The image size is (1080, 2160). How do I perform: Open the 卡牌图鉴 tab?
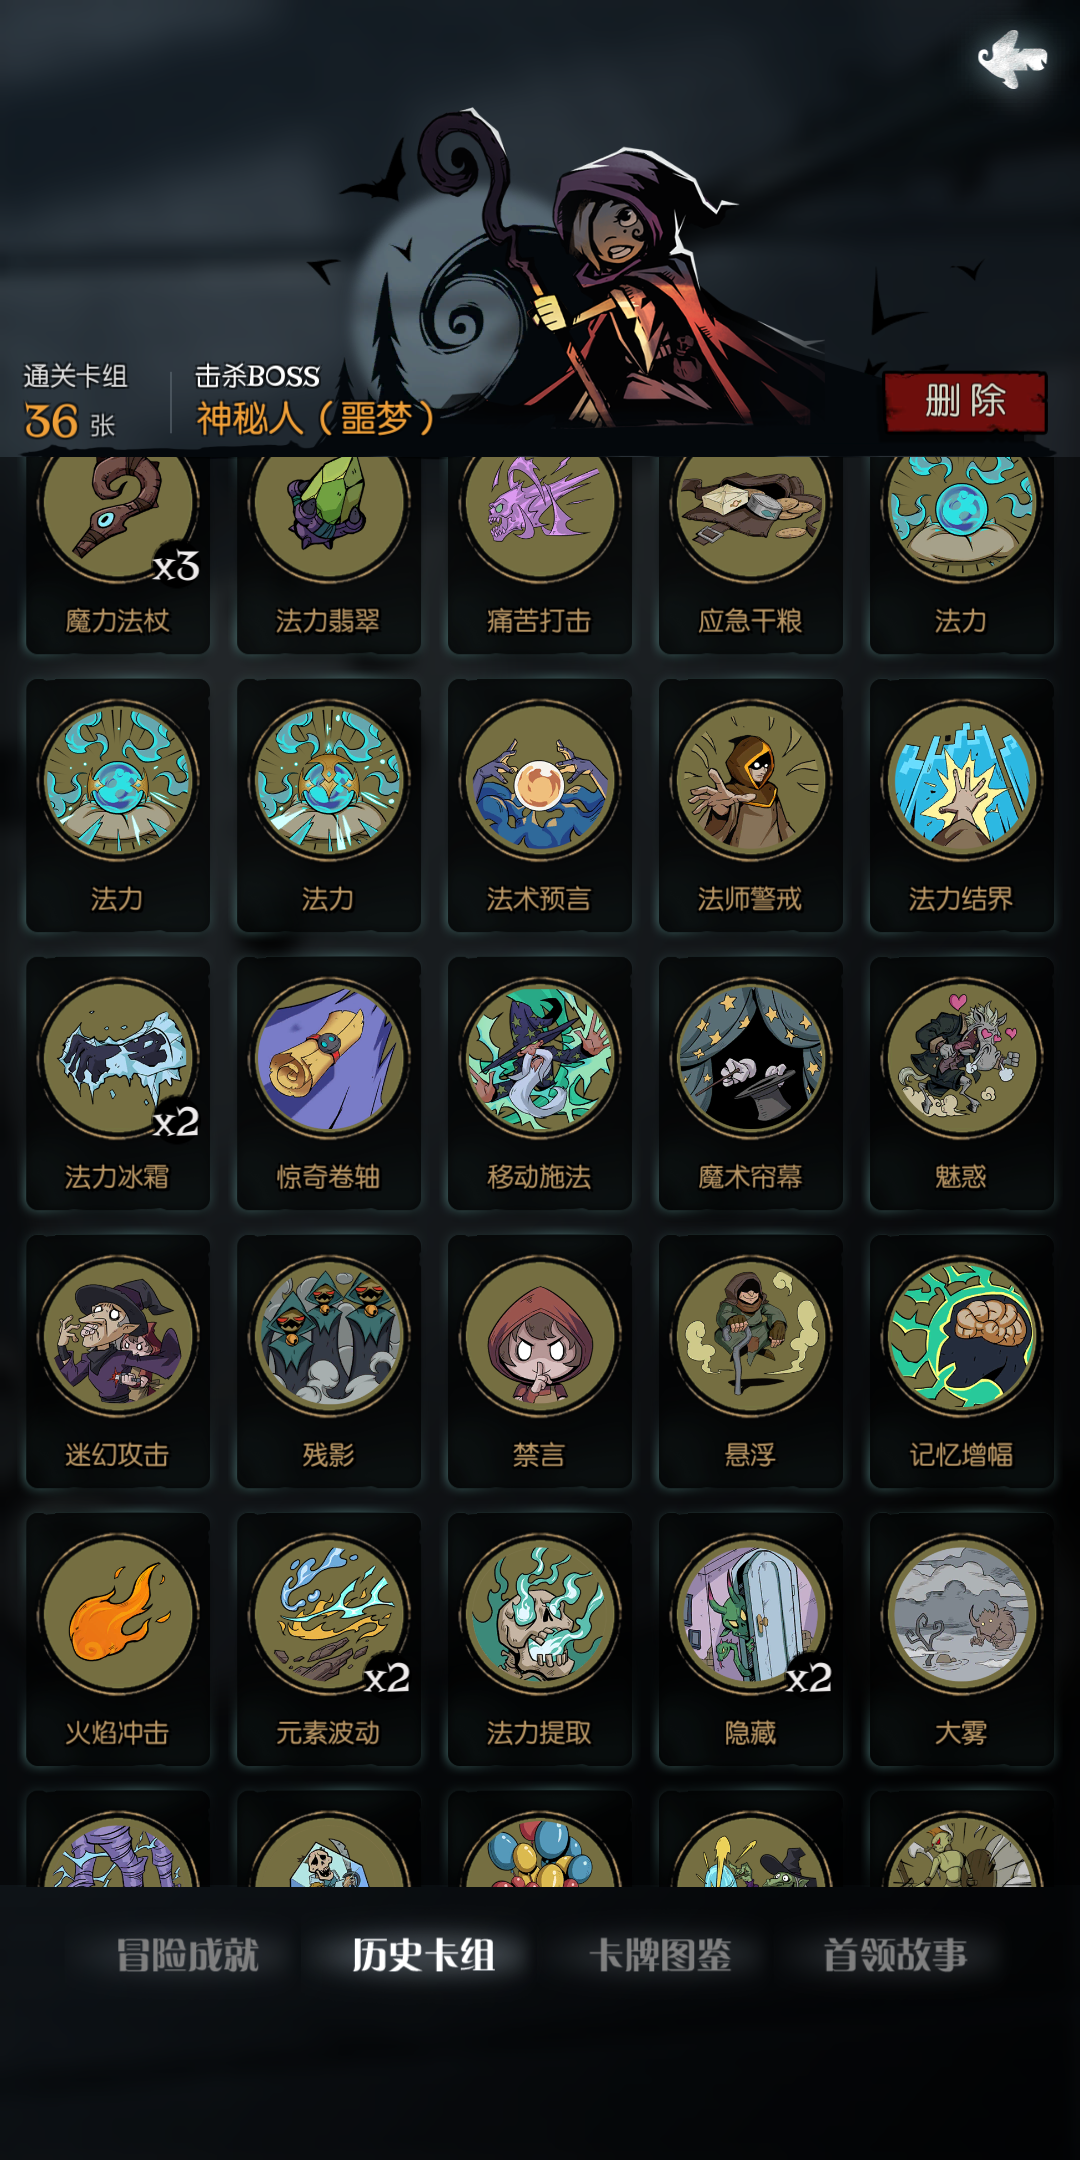[x=660, y=1954]
